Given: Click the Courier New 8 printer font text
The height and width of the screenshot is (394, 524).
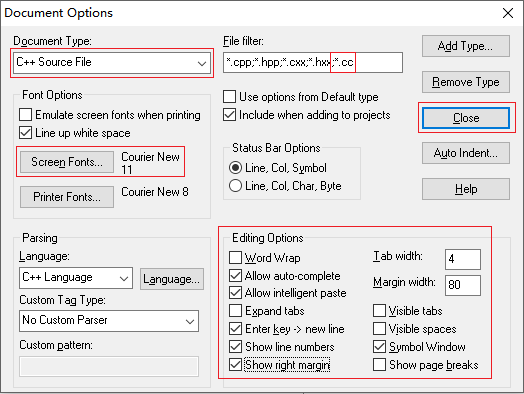Looking at the screenshot, I should click(155, 192).
